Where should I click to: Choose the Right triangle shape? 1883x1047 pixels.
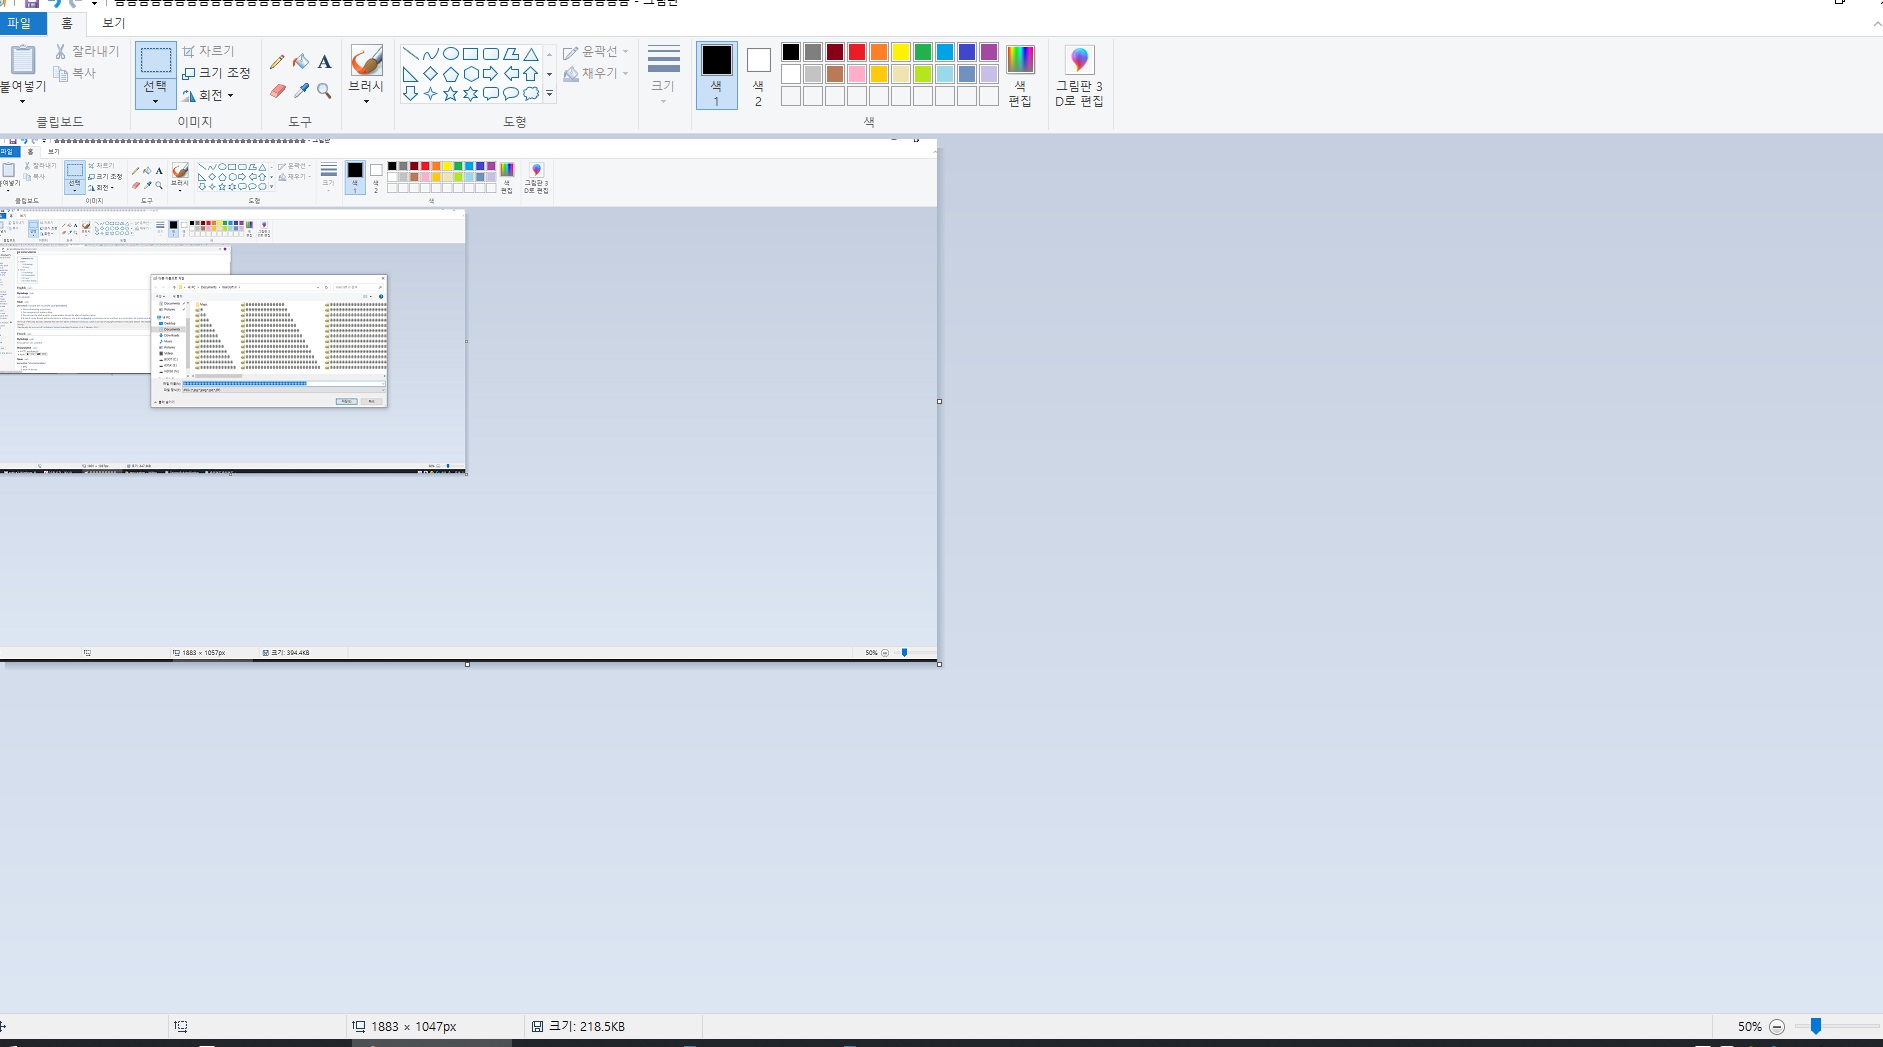(x=410, y=74)
